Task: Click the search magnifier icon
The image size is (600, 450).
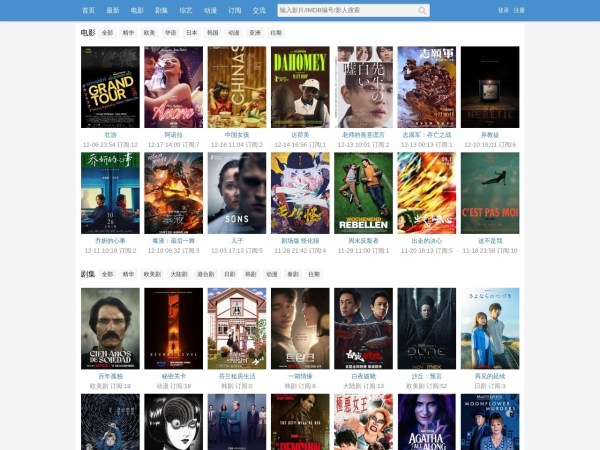Action: pos(422,10)
